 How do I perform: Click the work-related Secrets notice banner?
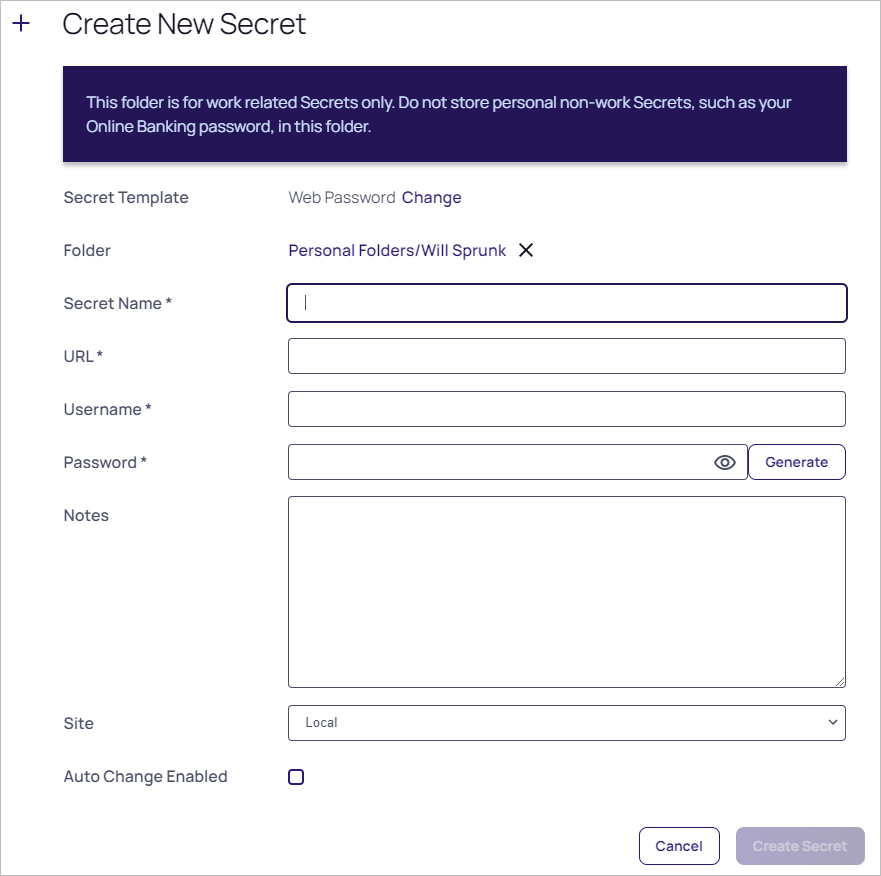pos(454,114)
